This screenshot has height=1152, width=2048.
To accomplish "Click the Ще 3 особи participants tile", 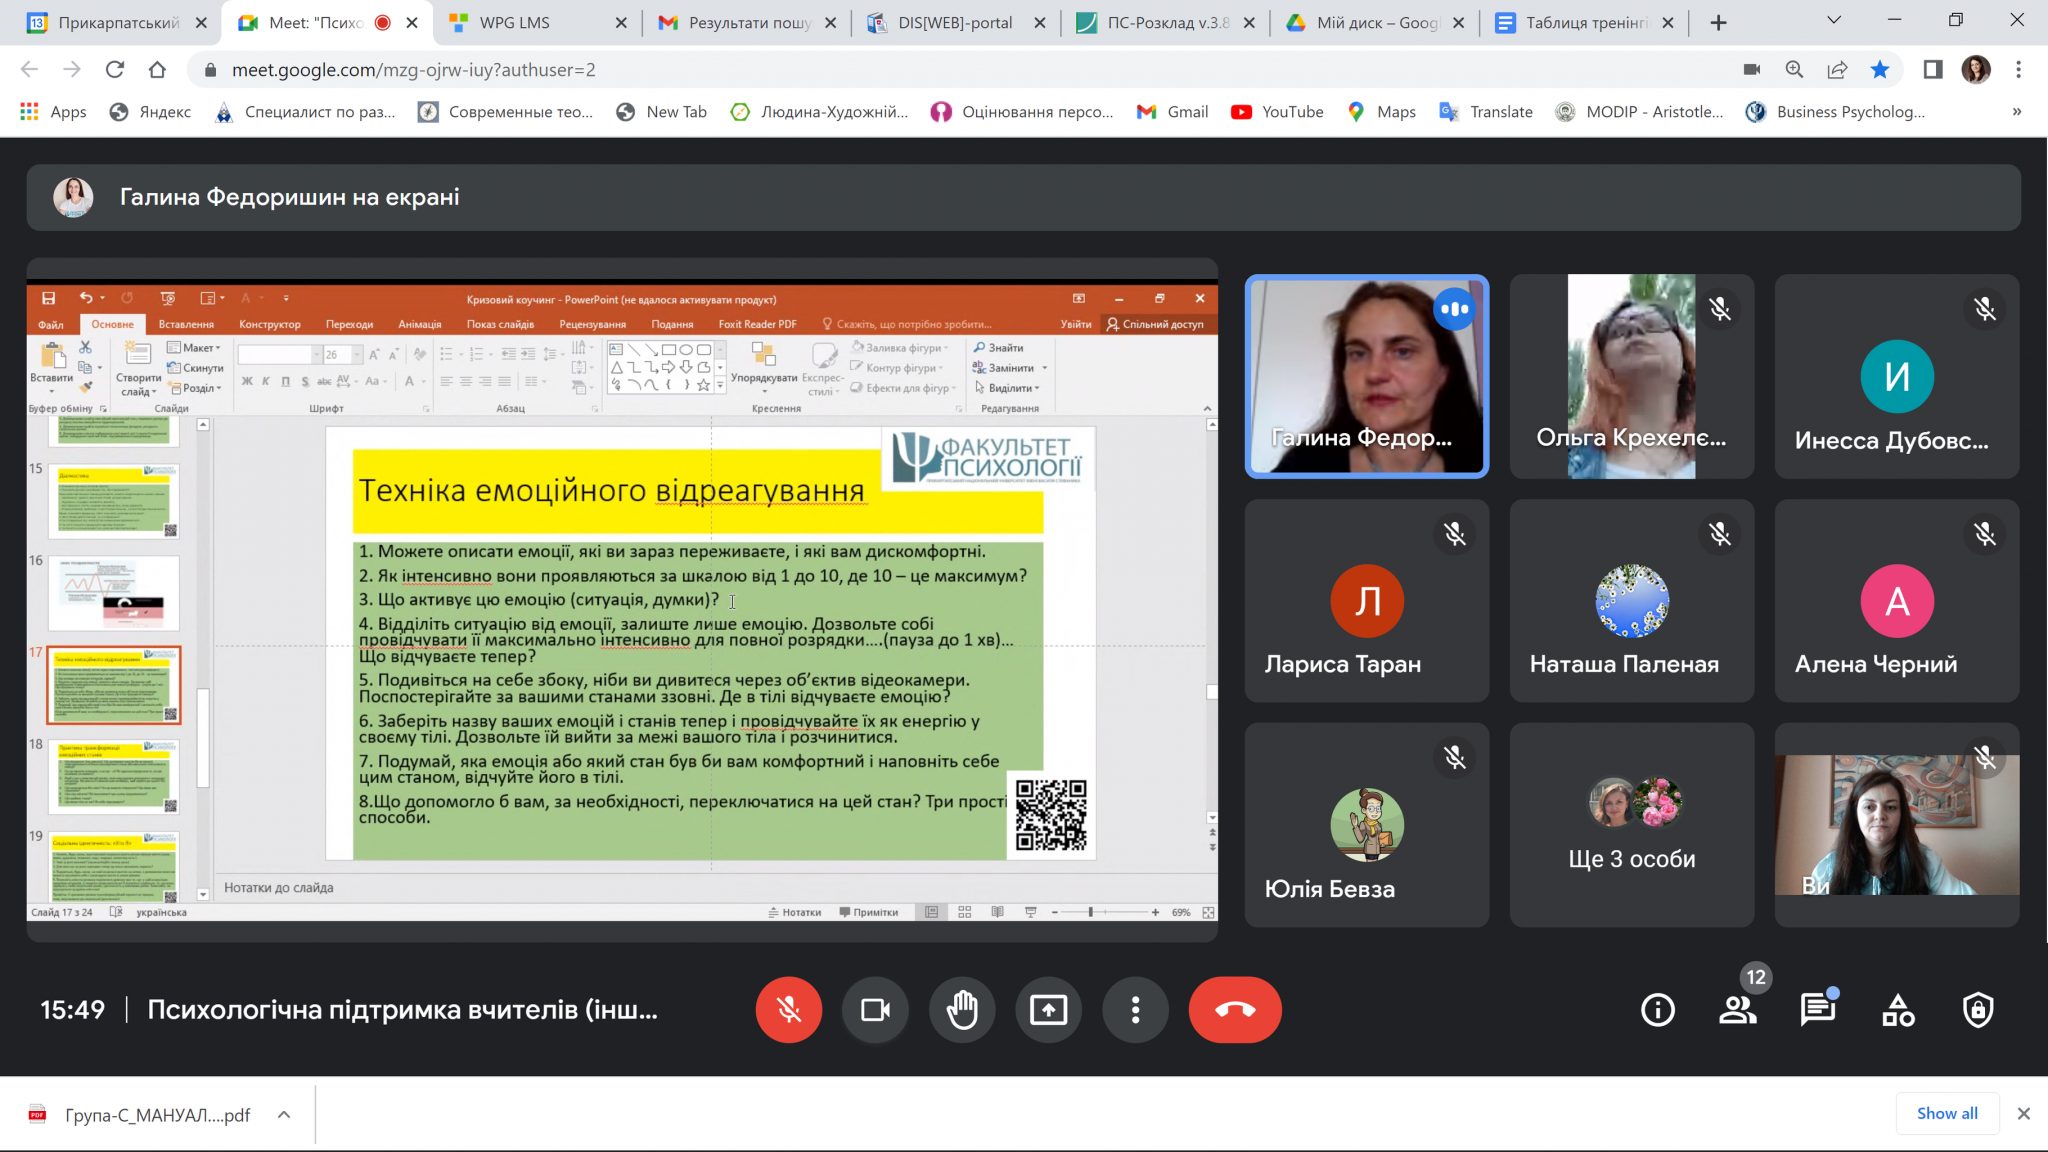I will tap(1631, 825).
